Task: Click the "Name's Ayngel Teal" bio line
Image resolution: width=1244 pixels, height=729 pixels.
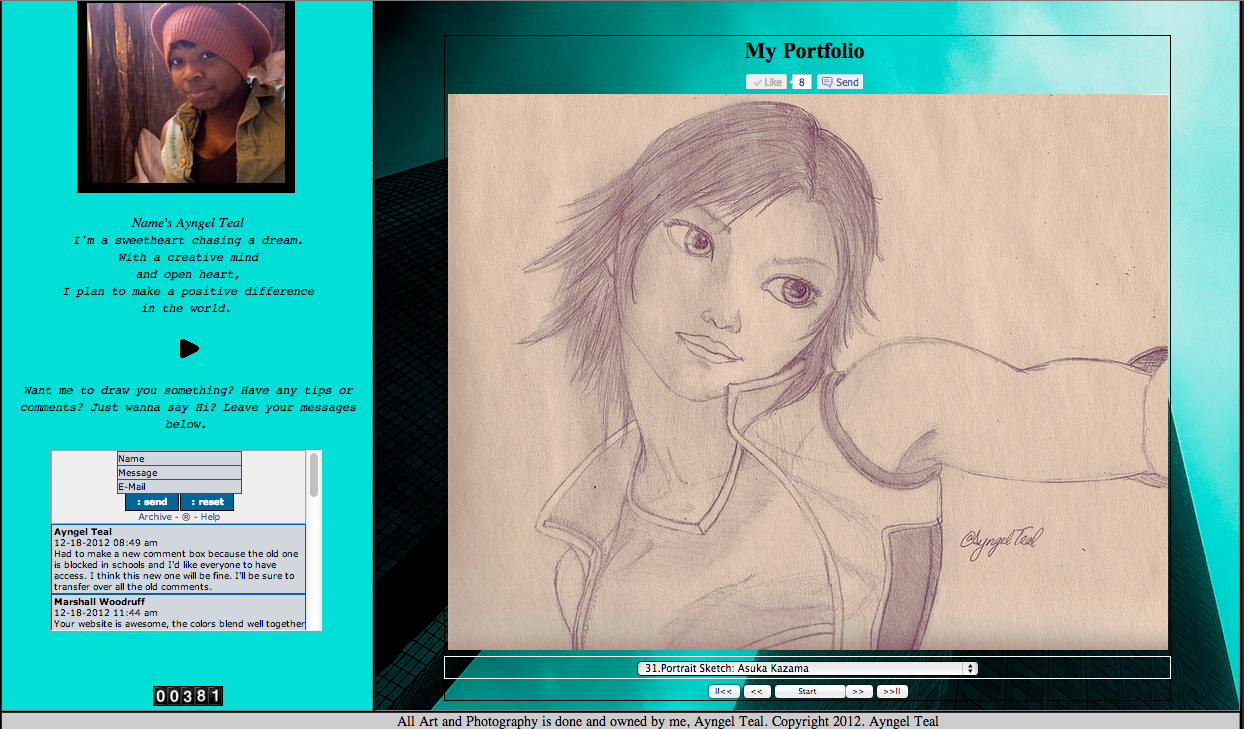Action: tap(188, 223)
